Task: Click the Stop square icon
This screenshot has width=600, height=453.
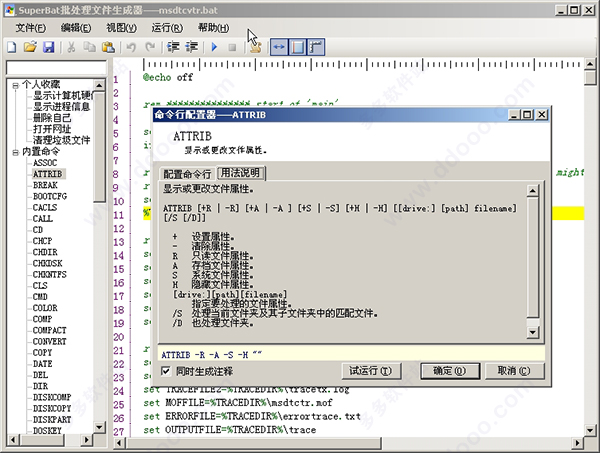Action: [x=232, y=47]
